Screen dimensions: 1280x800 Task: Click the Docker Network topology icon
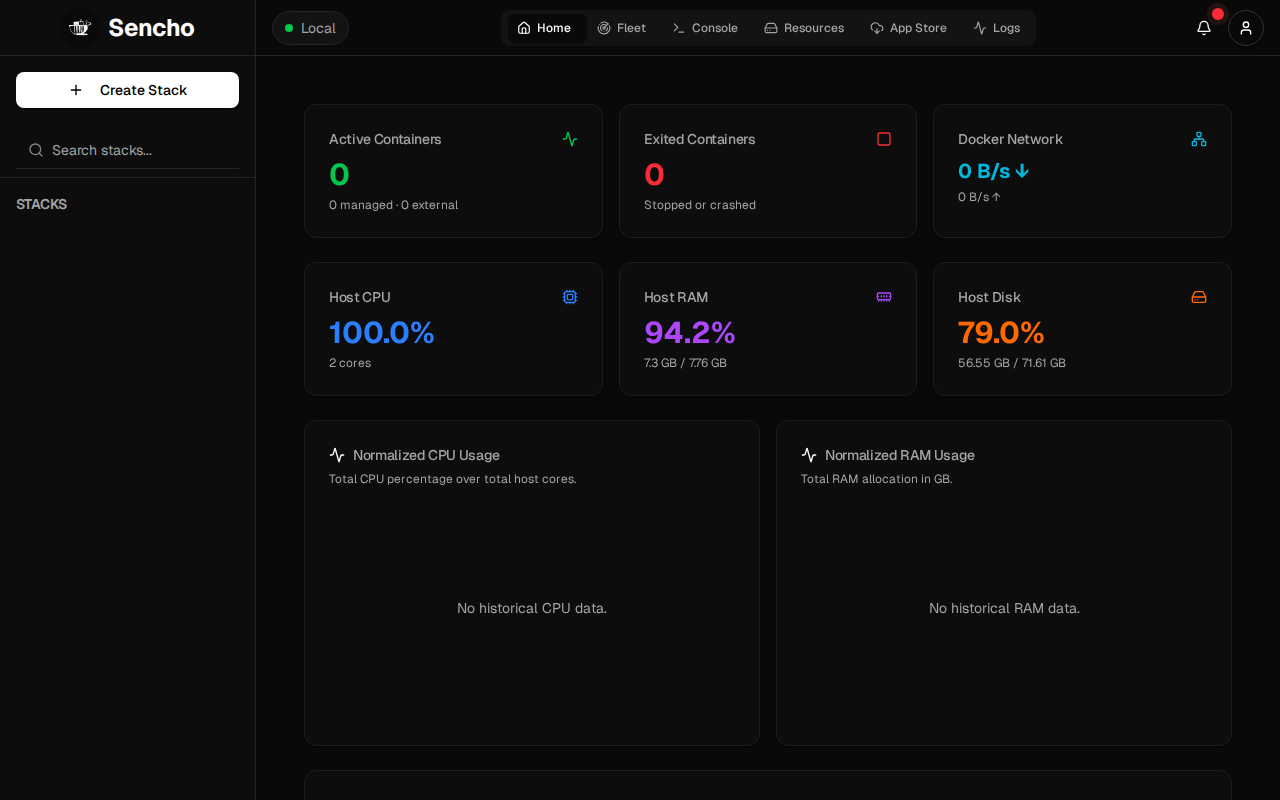[1199, 139]
